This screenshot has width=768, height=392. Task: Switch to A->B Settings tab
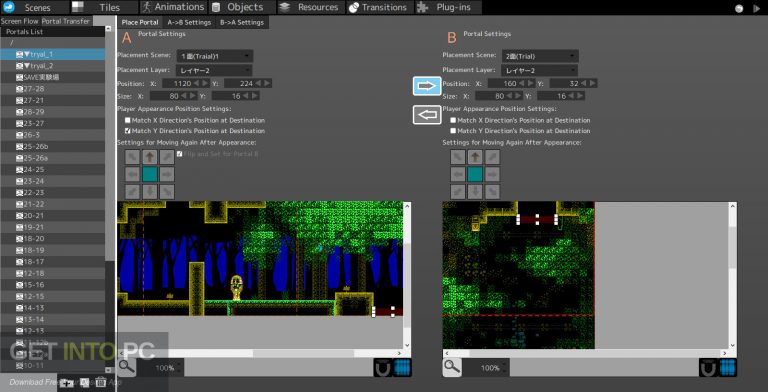point(189,22)
